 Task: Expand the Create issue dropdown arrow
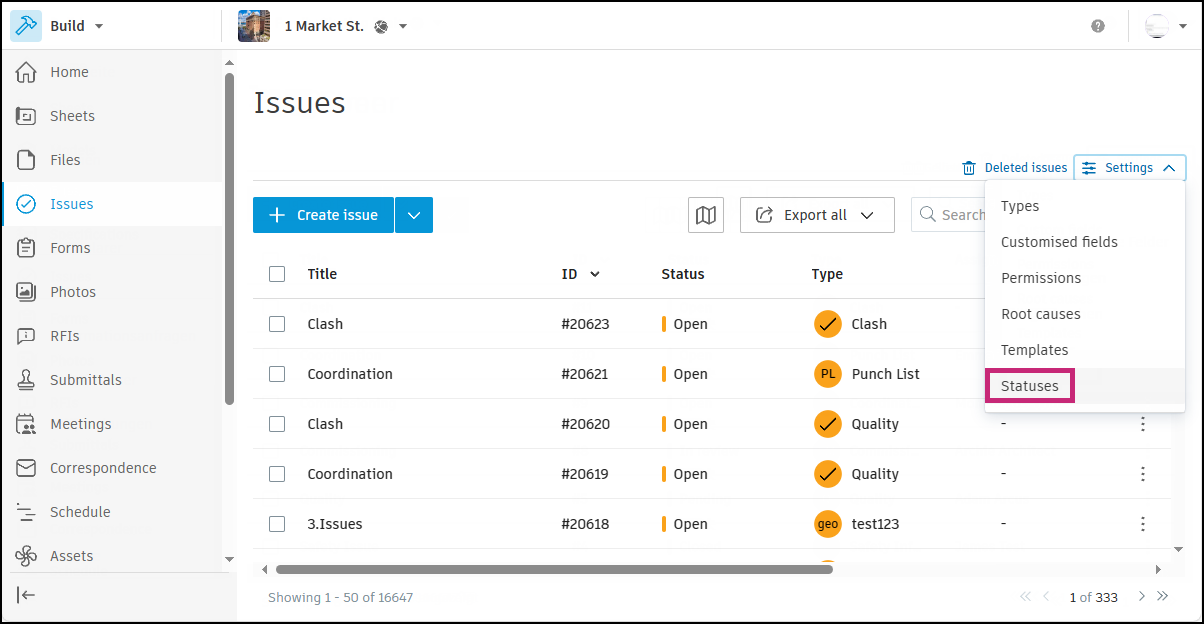[414, 215]
